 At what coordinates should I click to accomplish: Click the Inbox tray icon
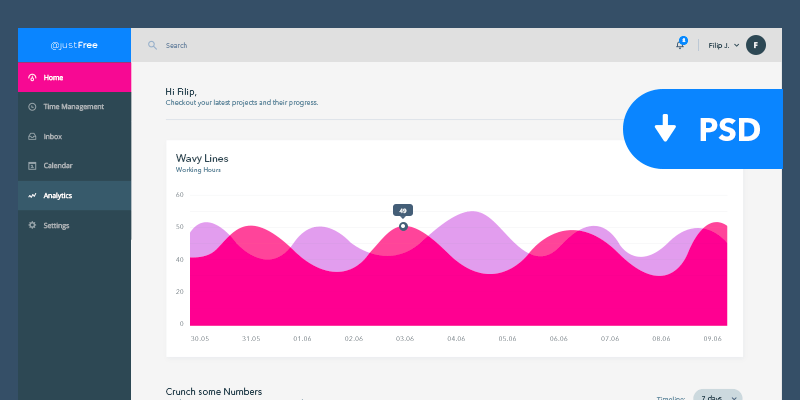click(x=32, y=137)
